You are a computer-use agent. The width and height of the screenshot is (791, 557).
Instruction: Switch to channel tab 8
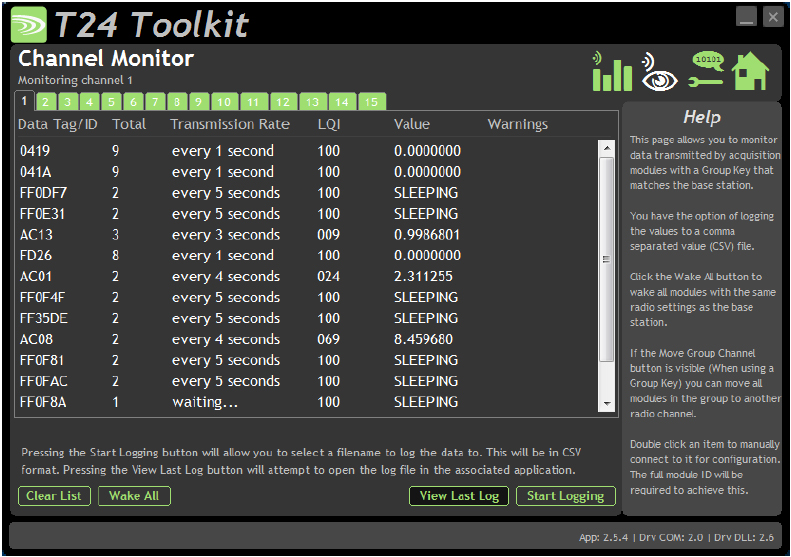pos(177,102)
